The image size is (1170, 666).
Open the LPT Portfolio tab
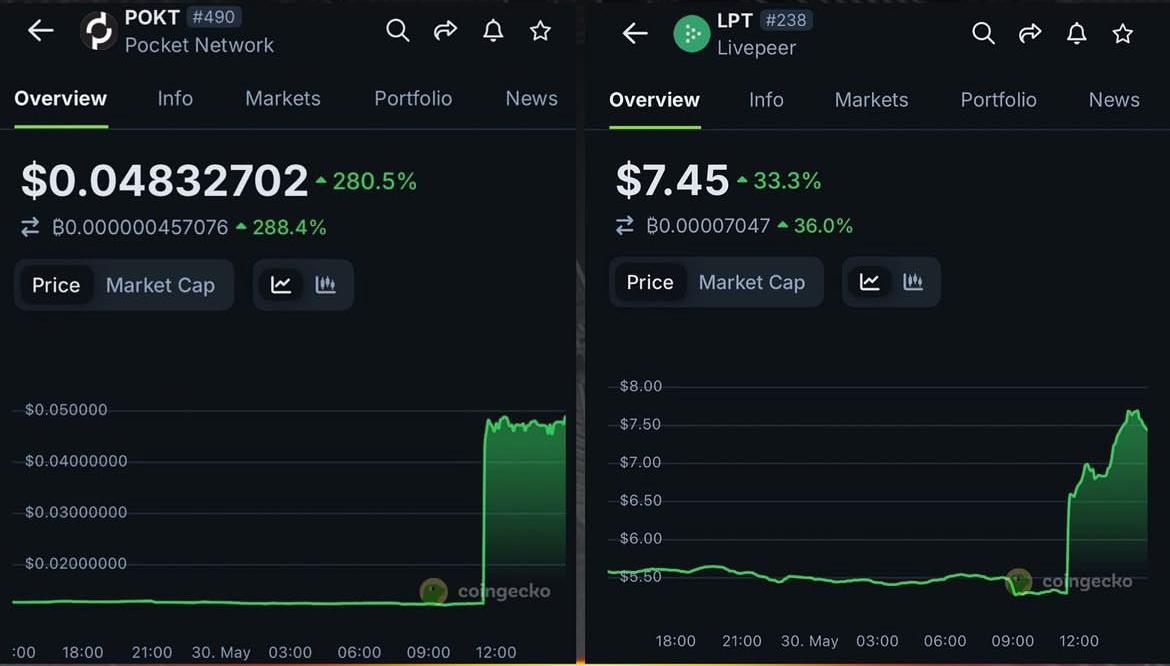tap(998, 100)
